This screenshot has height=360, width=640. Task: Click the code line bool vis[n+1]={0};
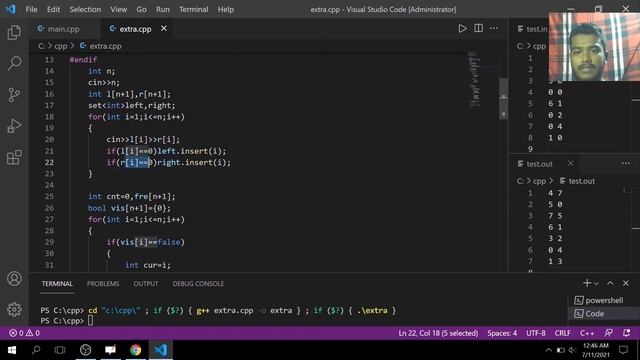click(129, 208)
